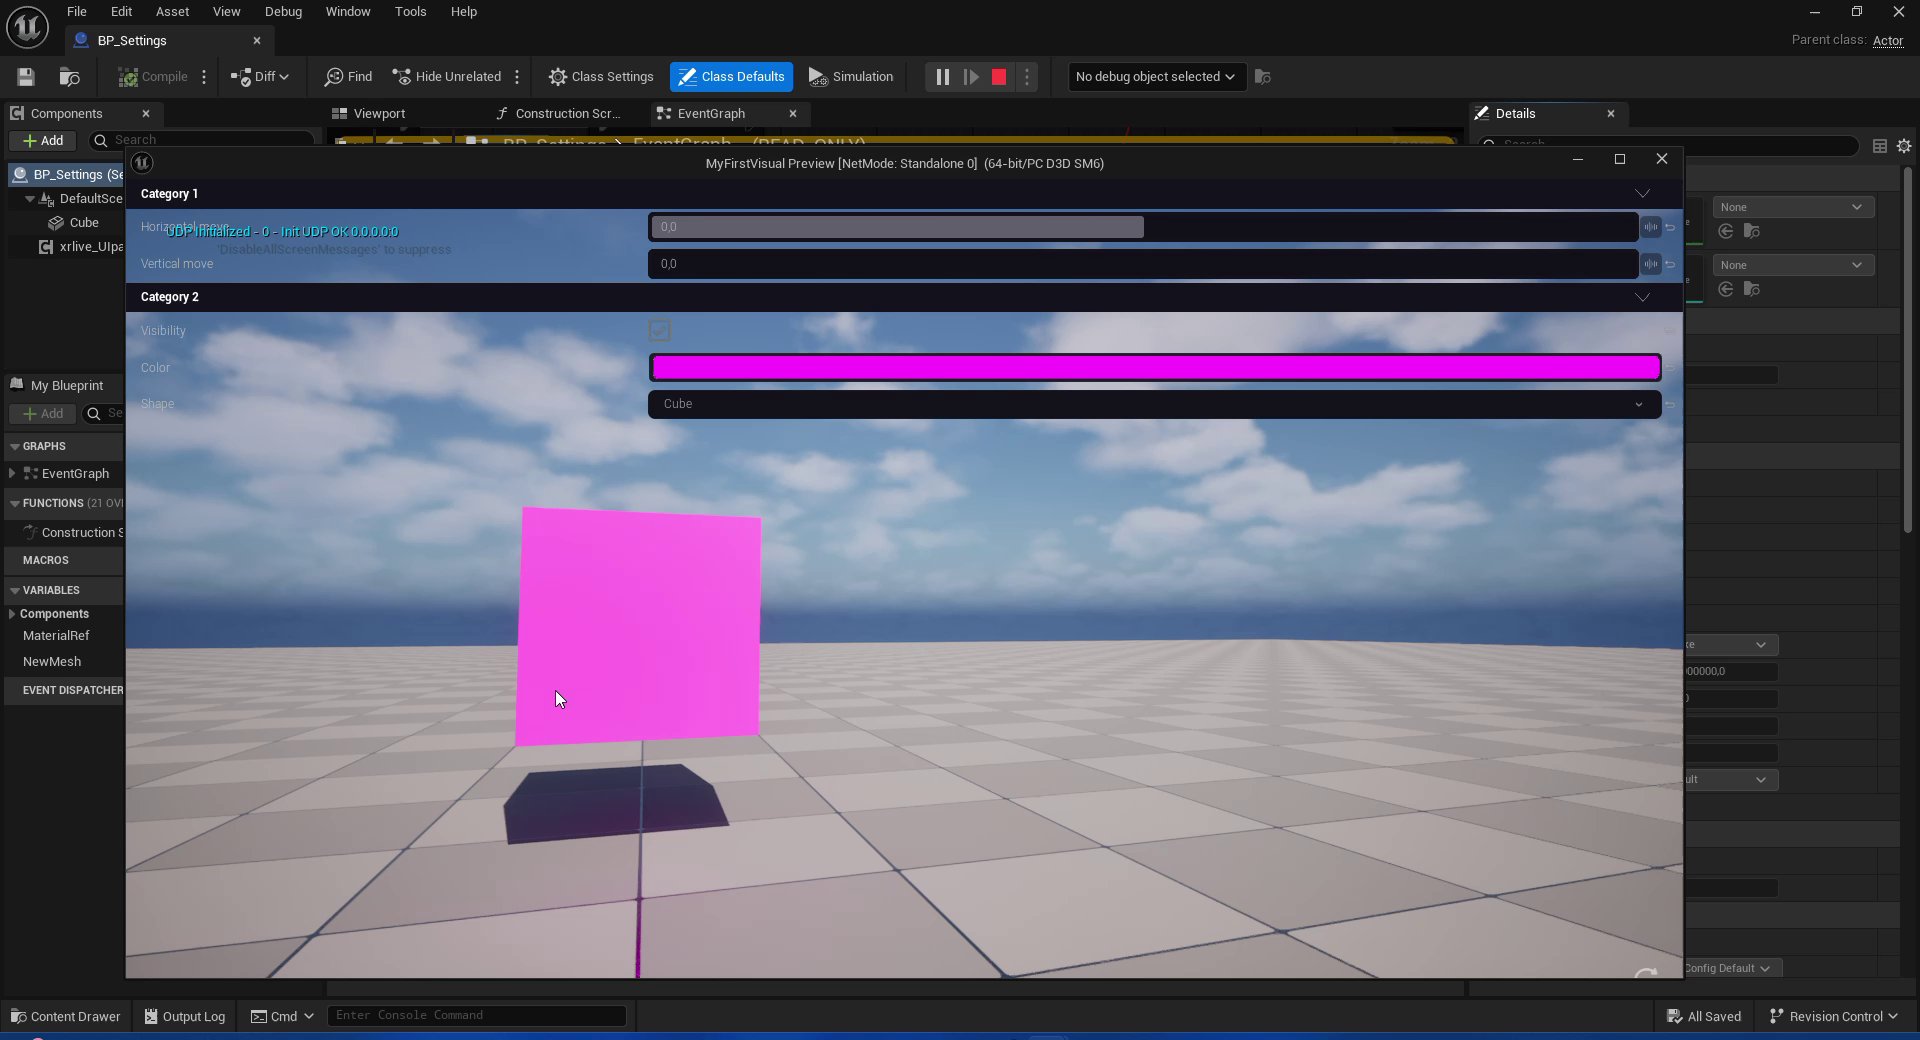The image size is (1920, 1040).
Task: Collapse the GRAPHS section
Action: click(15, 447)
